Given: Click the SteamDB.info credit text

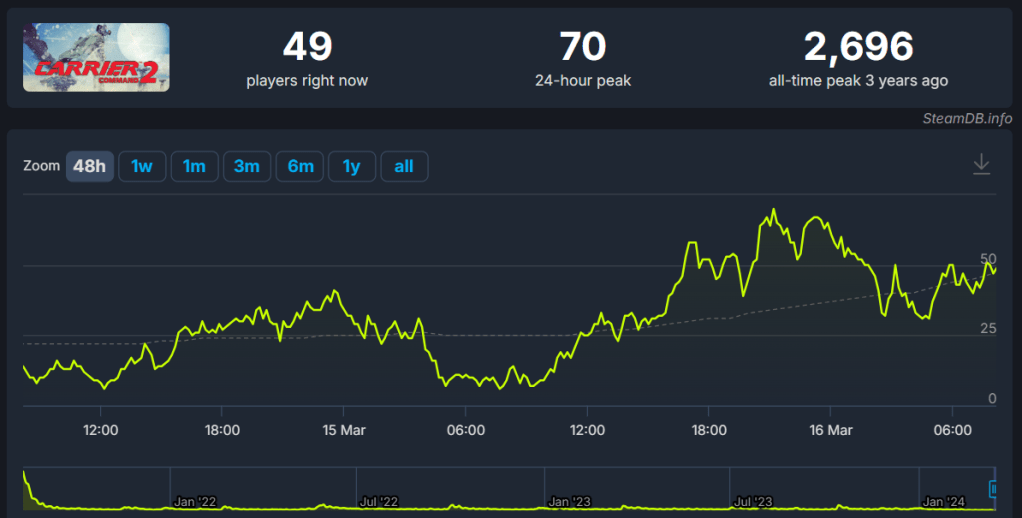Looking at the screenshot, I should pos(967,118).
